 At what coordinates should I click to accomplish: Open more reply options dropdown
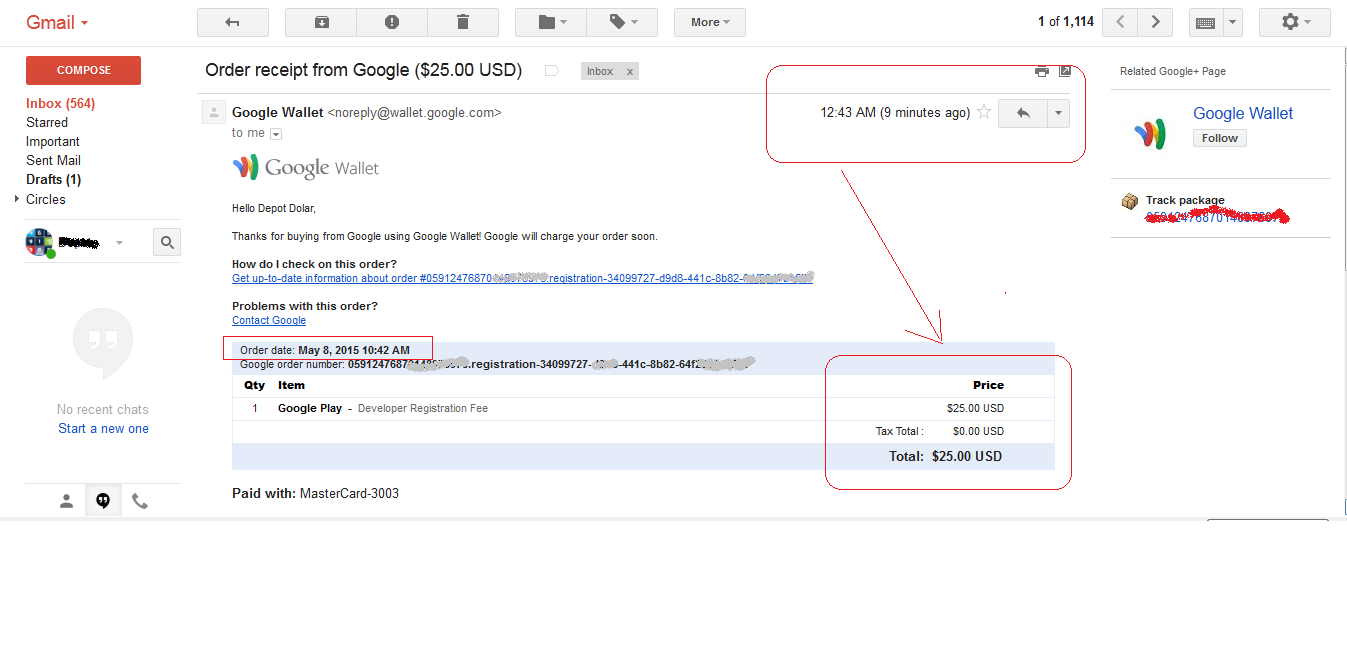point(1059,113)
